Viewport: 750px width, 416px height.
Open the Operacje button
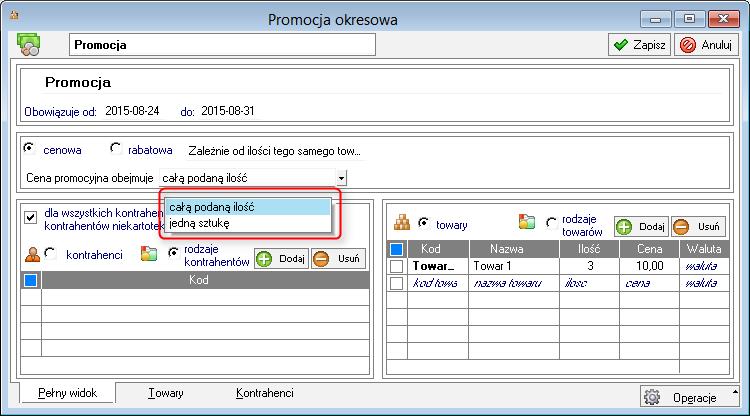(689, 396)
